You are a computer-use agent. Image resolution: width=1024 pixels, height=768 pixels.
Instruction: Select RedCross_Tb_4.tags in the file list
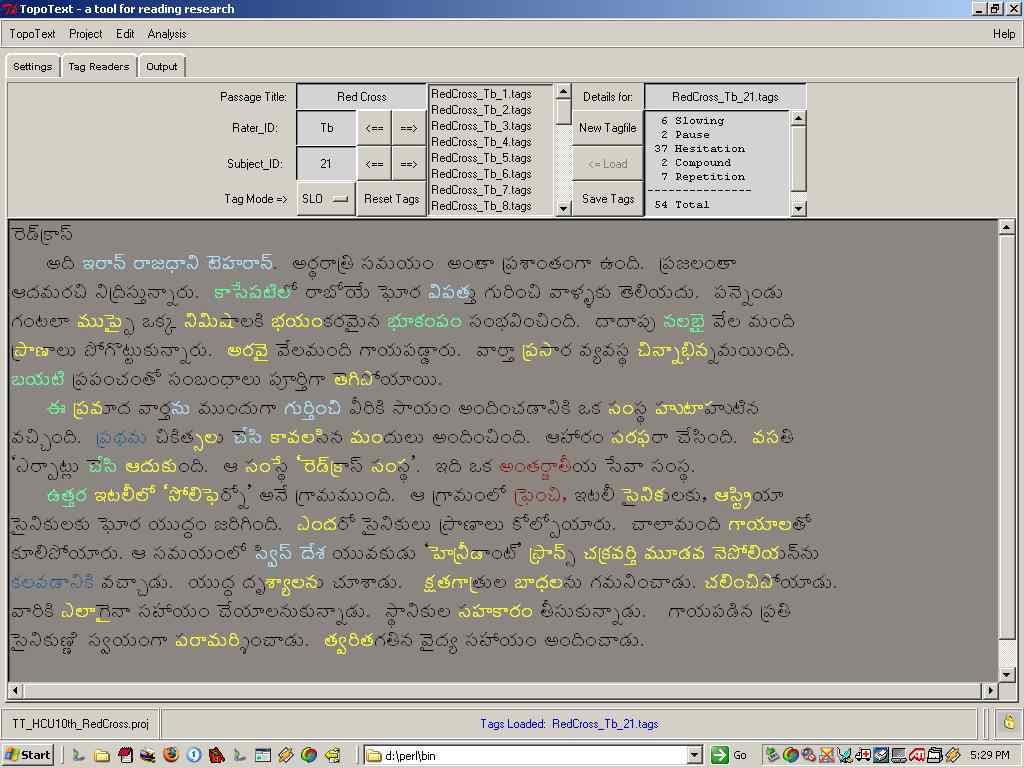[x=481, y=142]
